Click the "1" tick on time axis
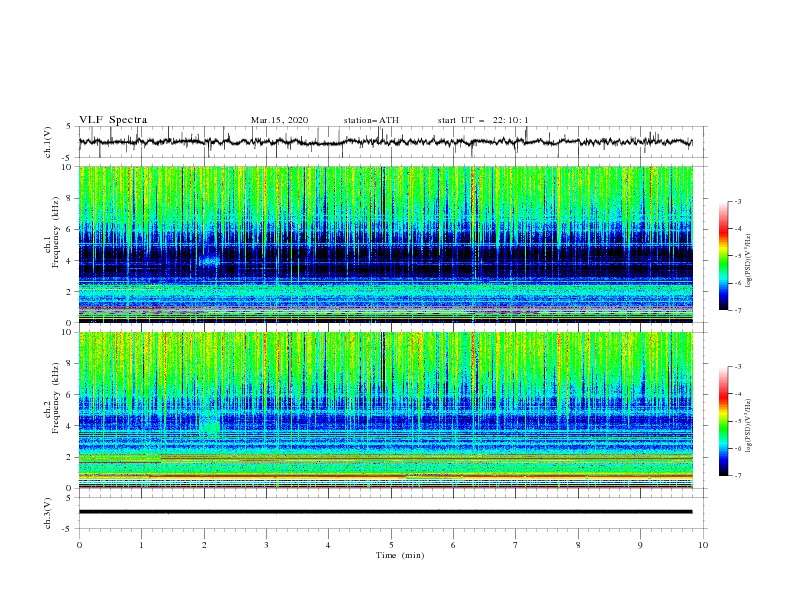The image size is (792, 612). pyautogui.click(x=142, y=545)
